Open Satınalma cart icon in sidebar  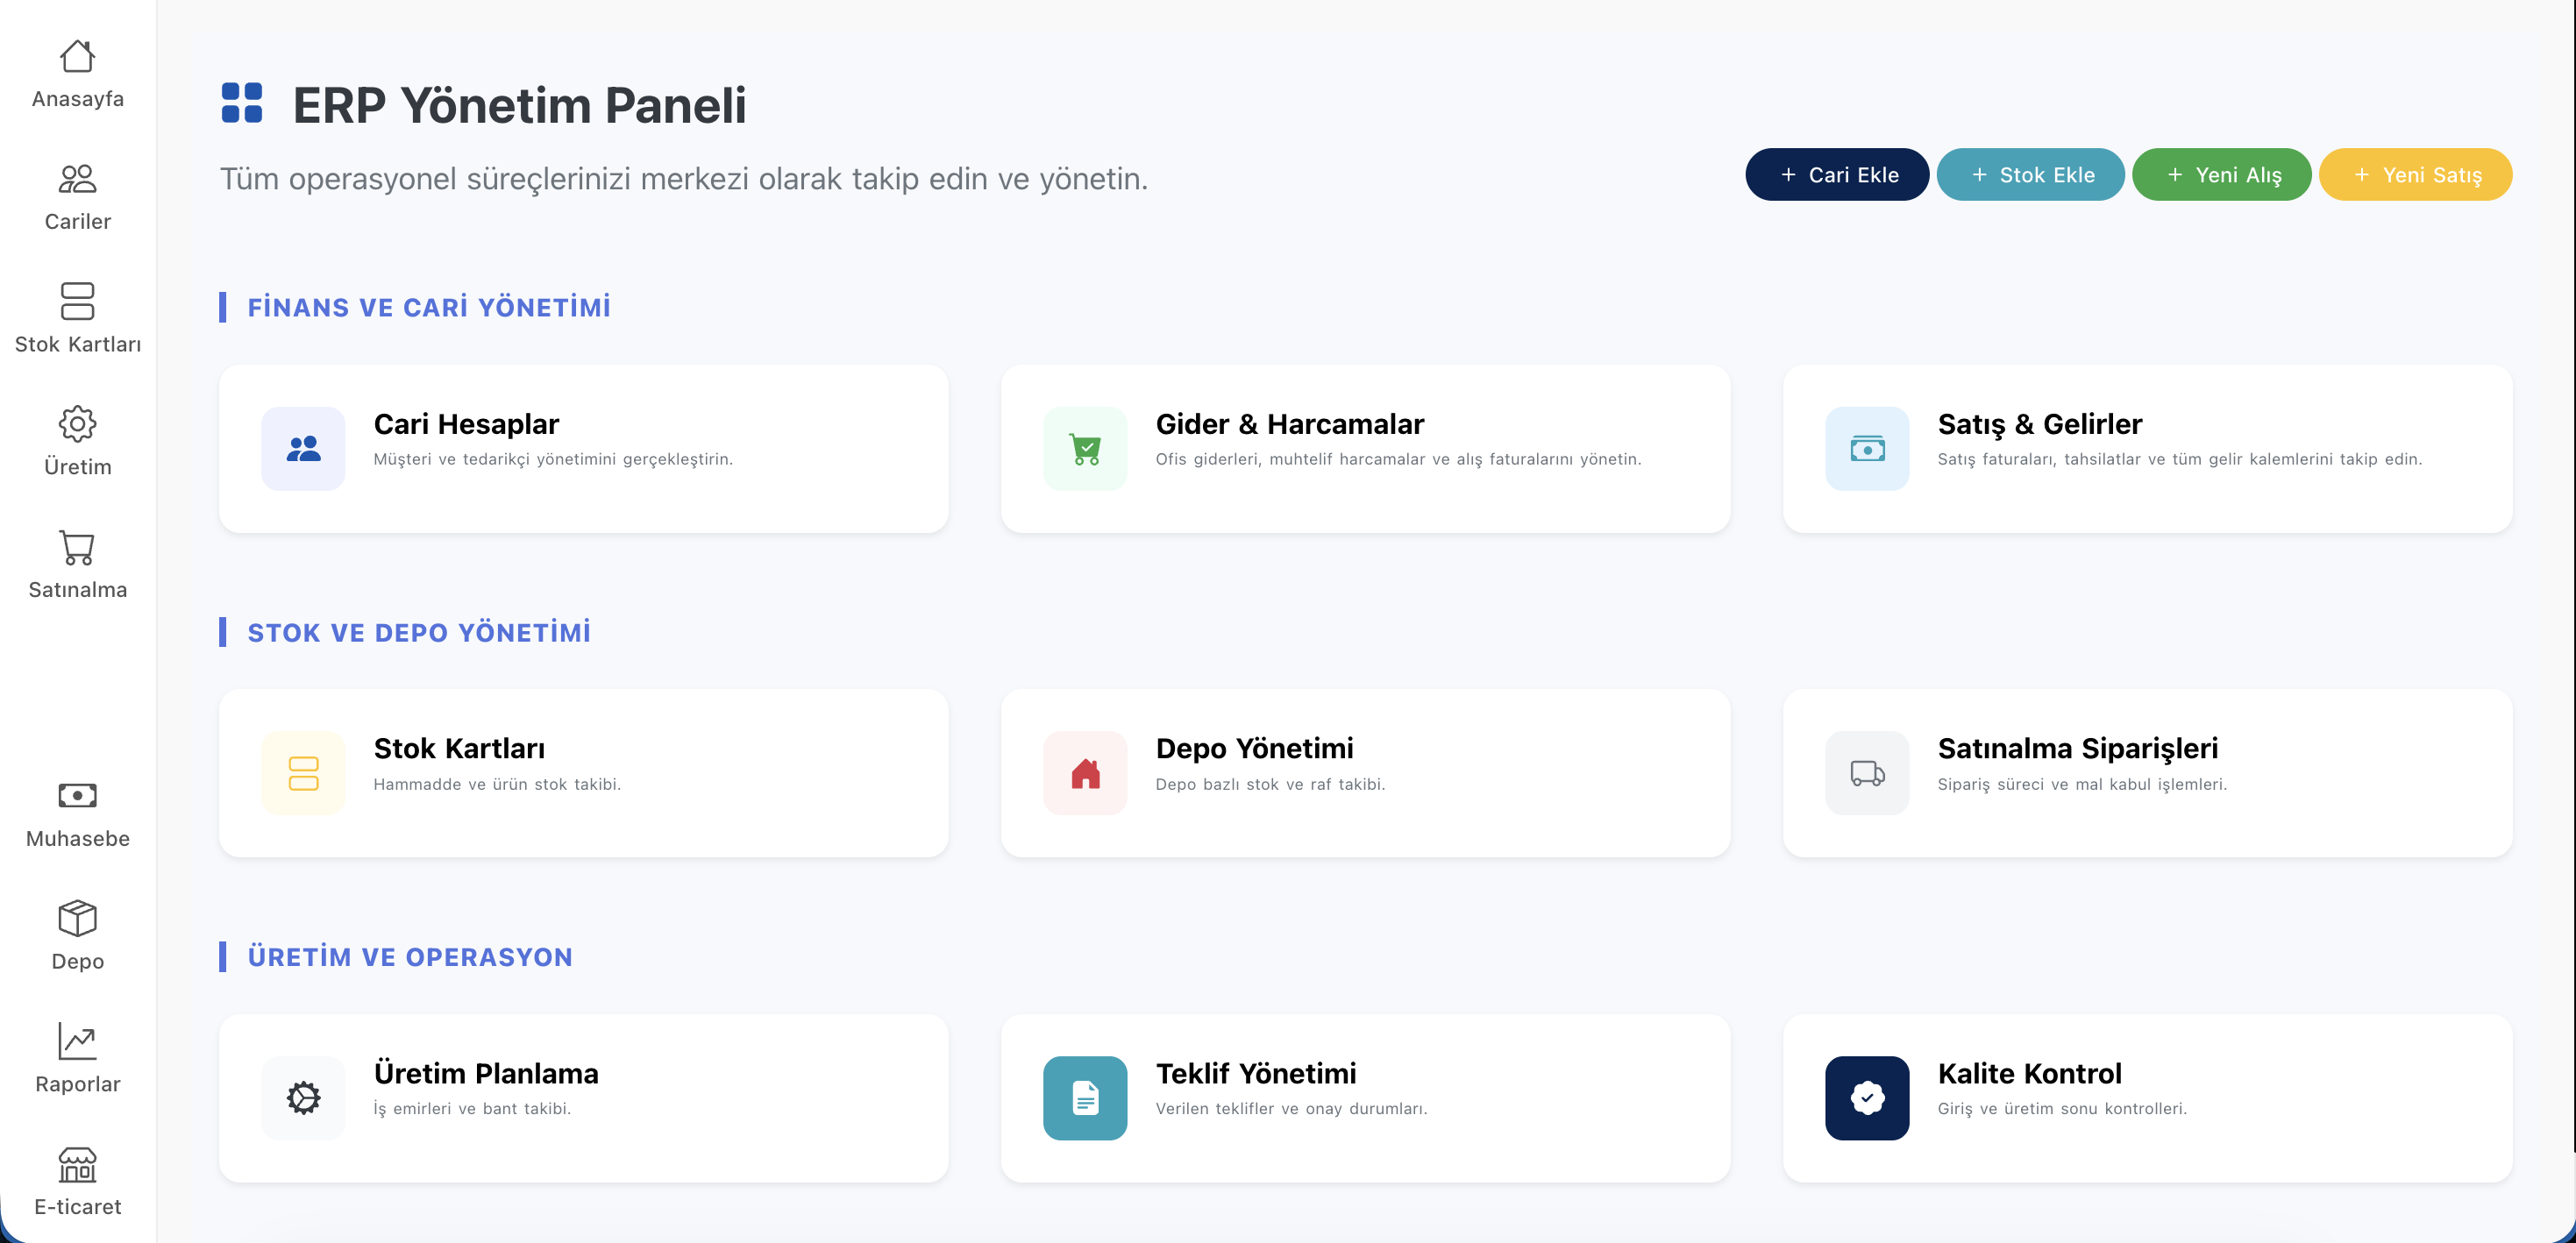(77, 547)
